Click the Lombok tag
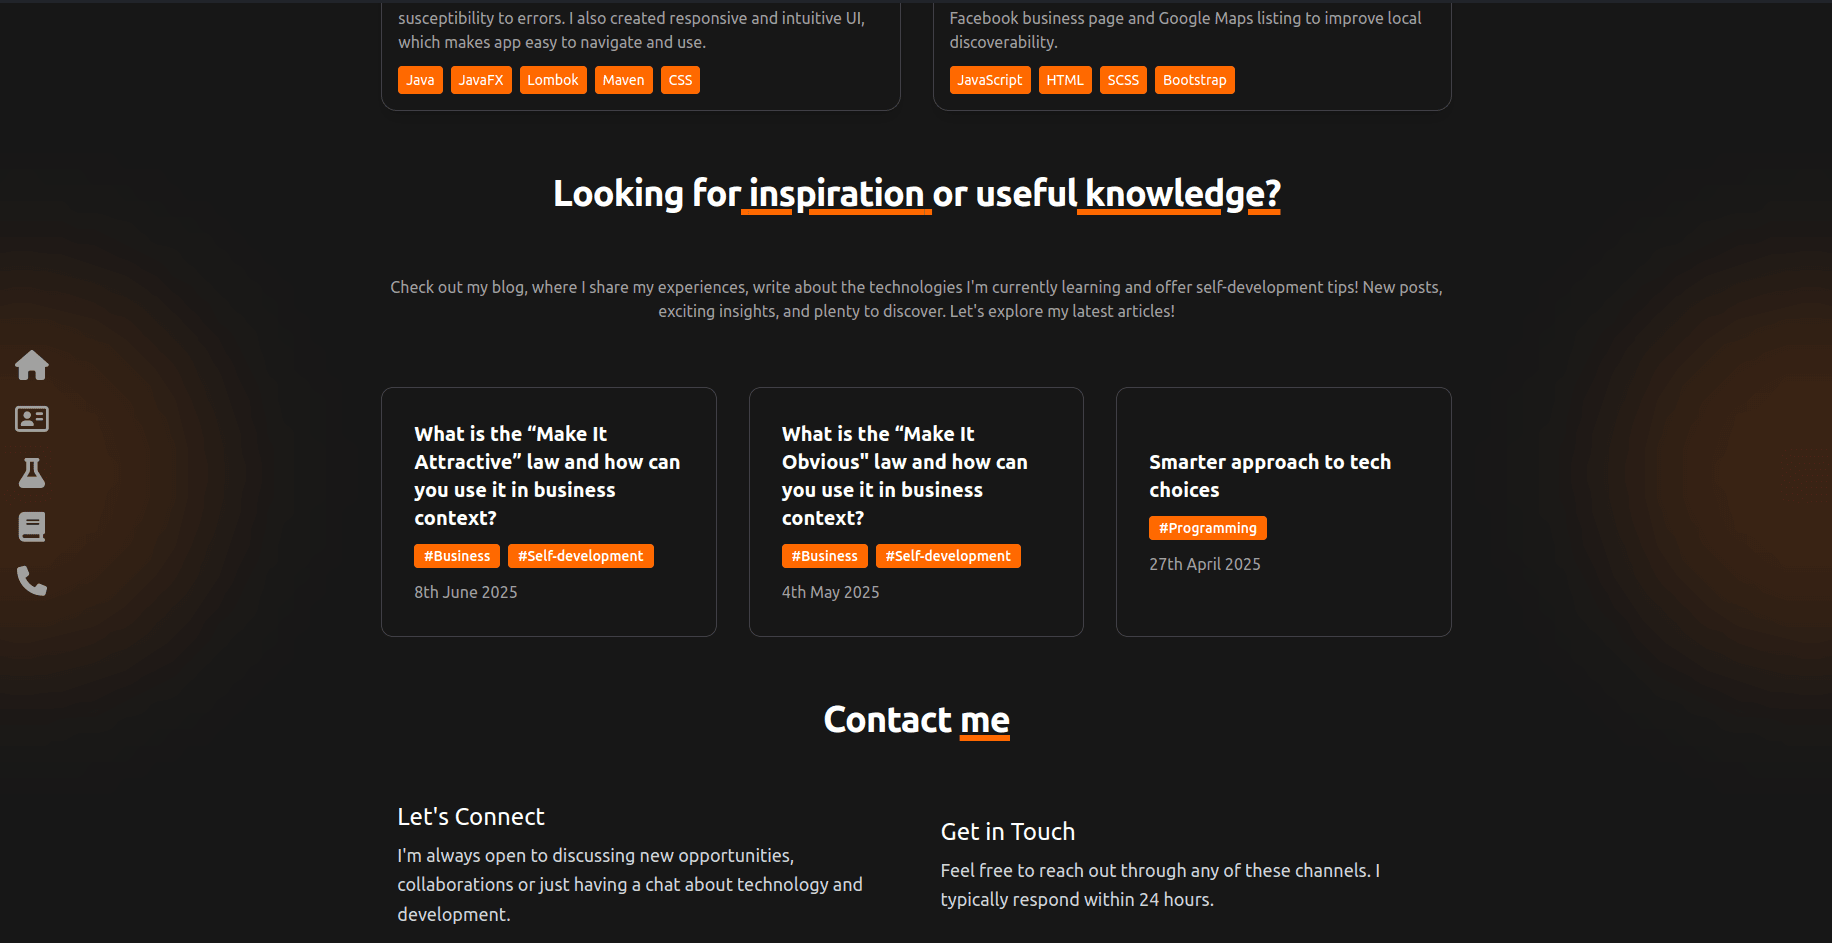The height and width of the screenshot is (943, 1832). click(553, 80)
